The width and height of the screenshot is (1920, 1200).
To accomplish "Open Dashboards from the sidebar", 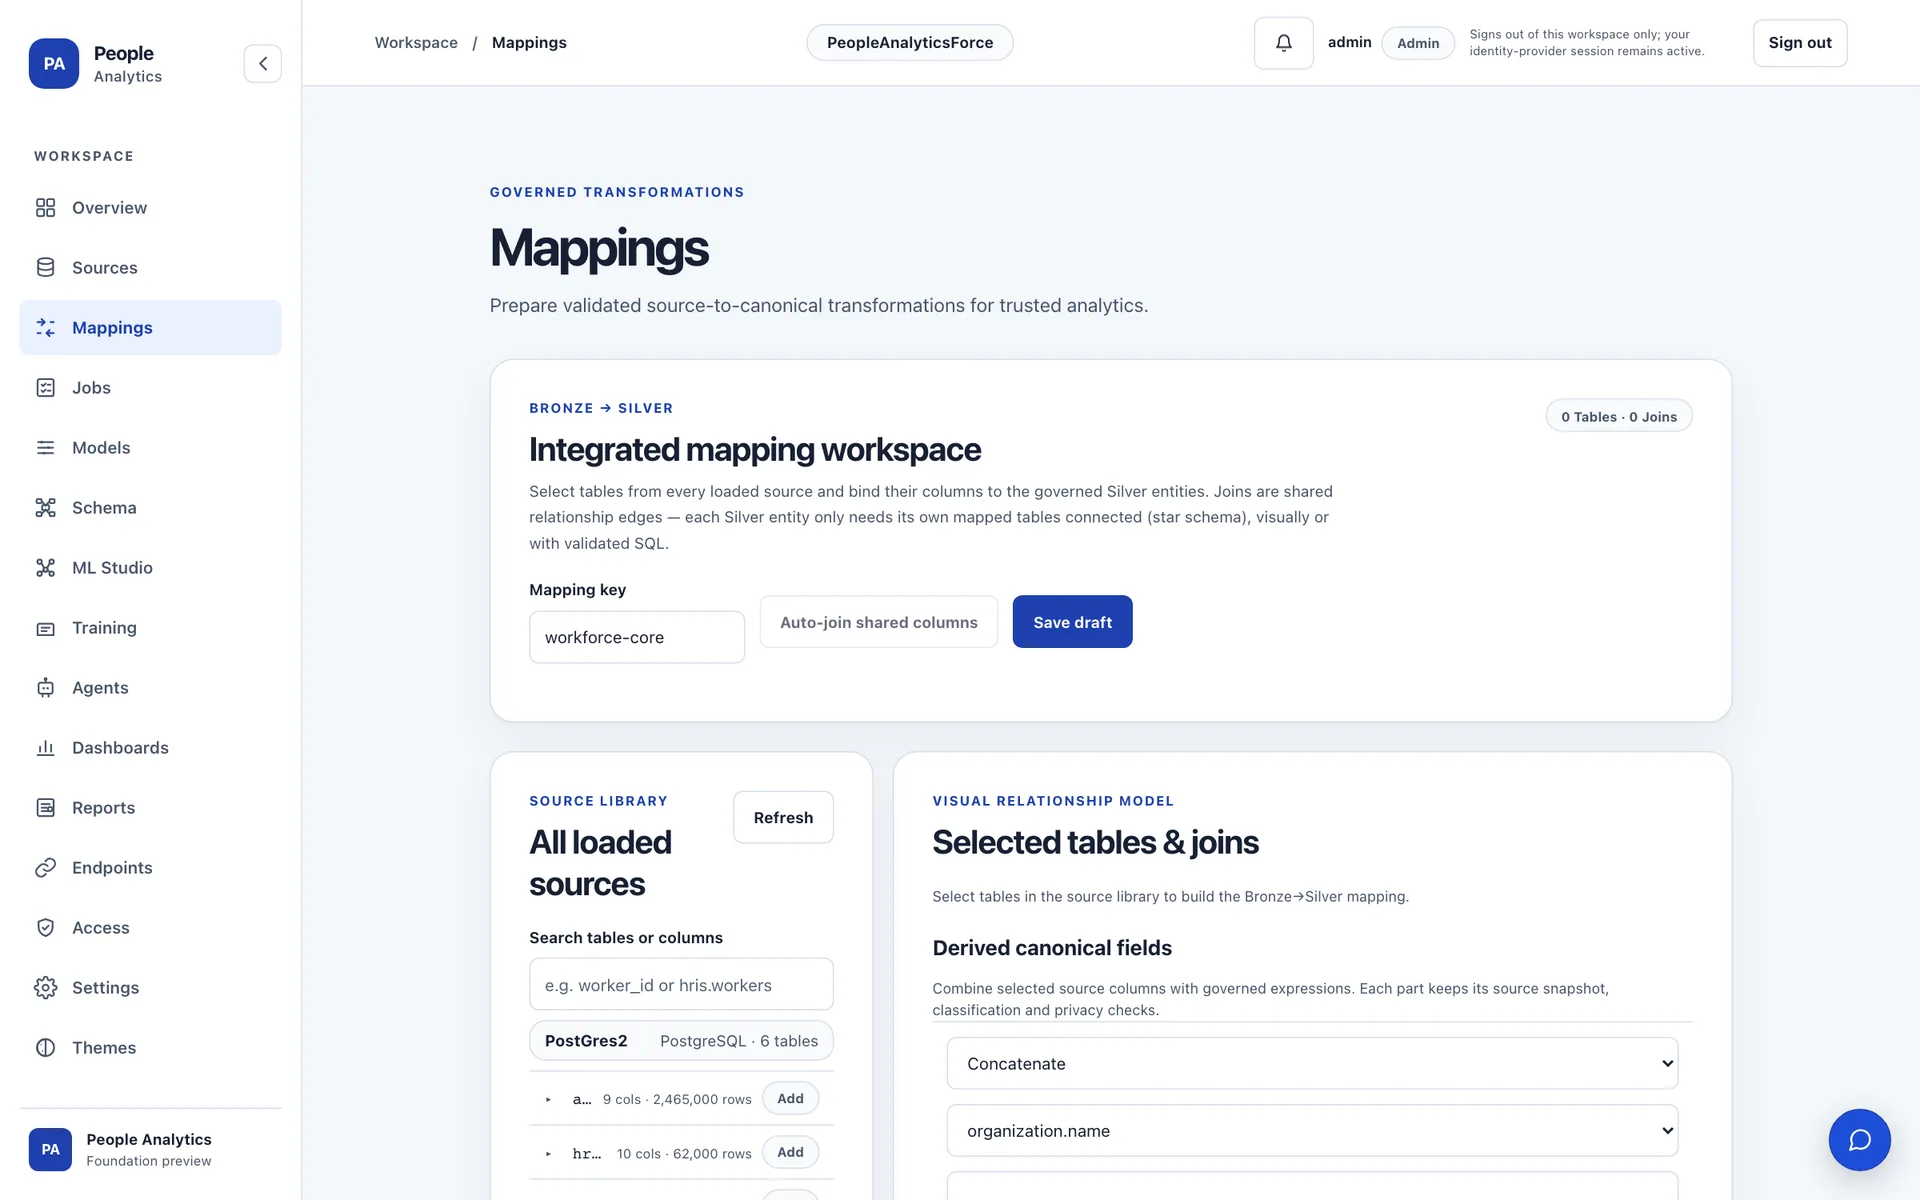I will point(150,748).
